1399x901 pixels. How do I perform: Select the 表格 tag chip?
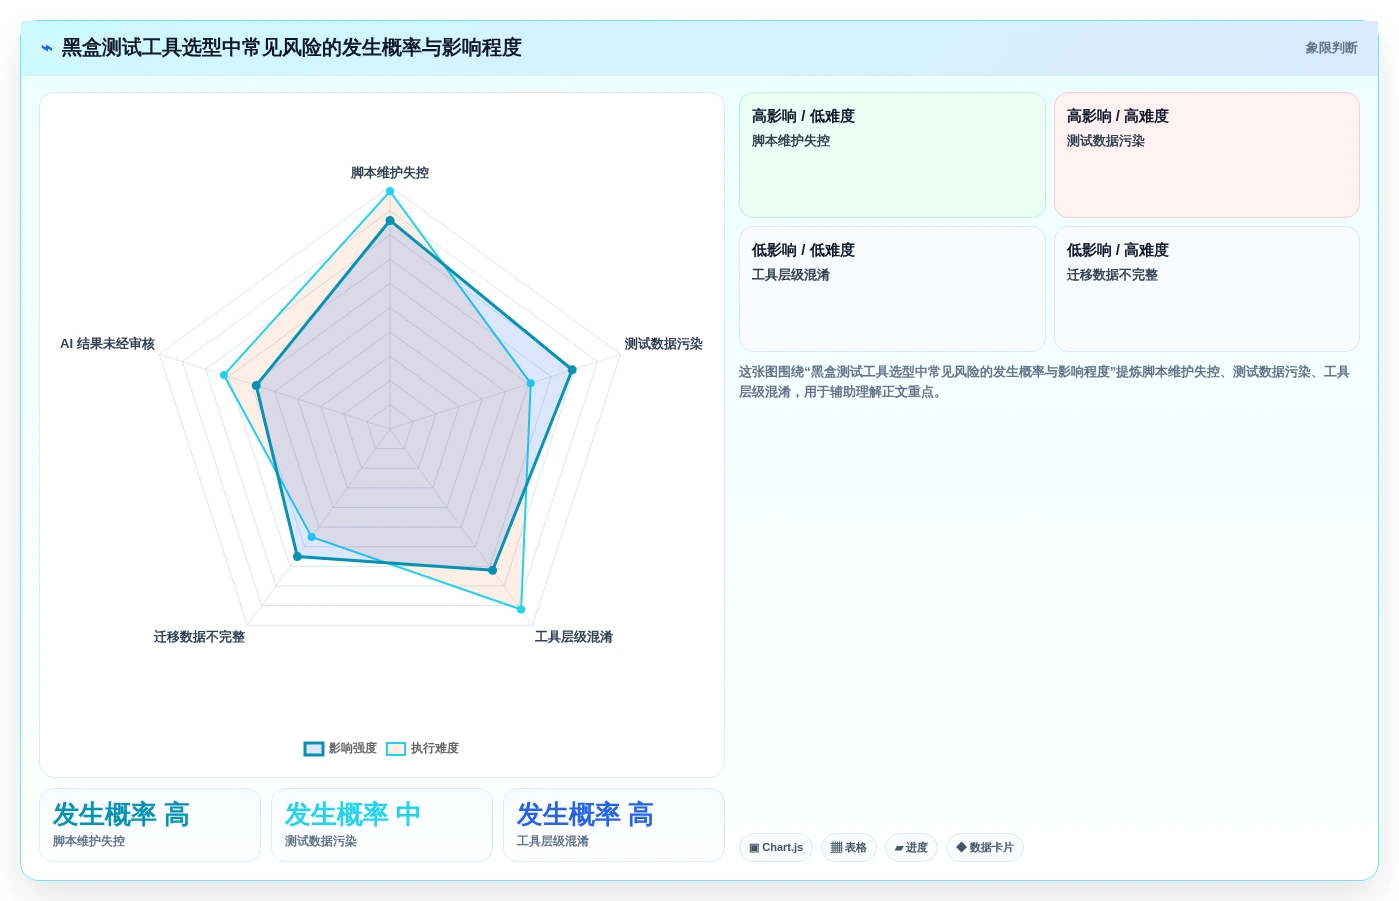coord(849,848)
